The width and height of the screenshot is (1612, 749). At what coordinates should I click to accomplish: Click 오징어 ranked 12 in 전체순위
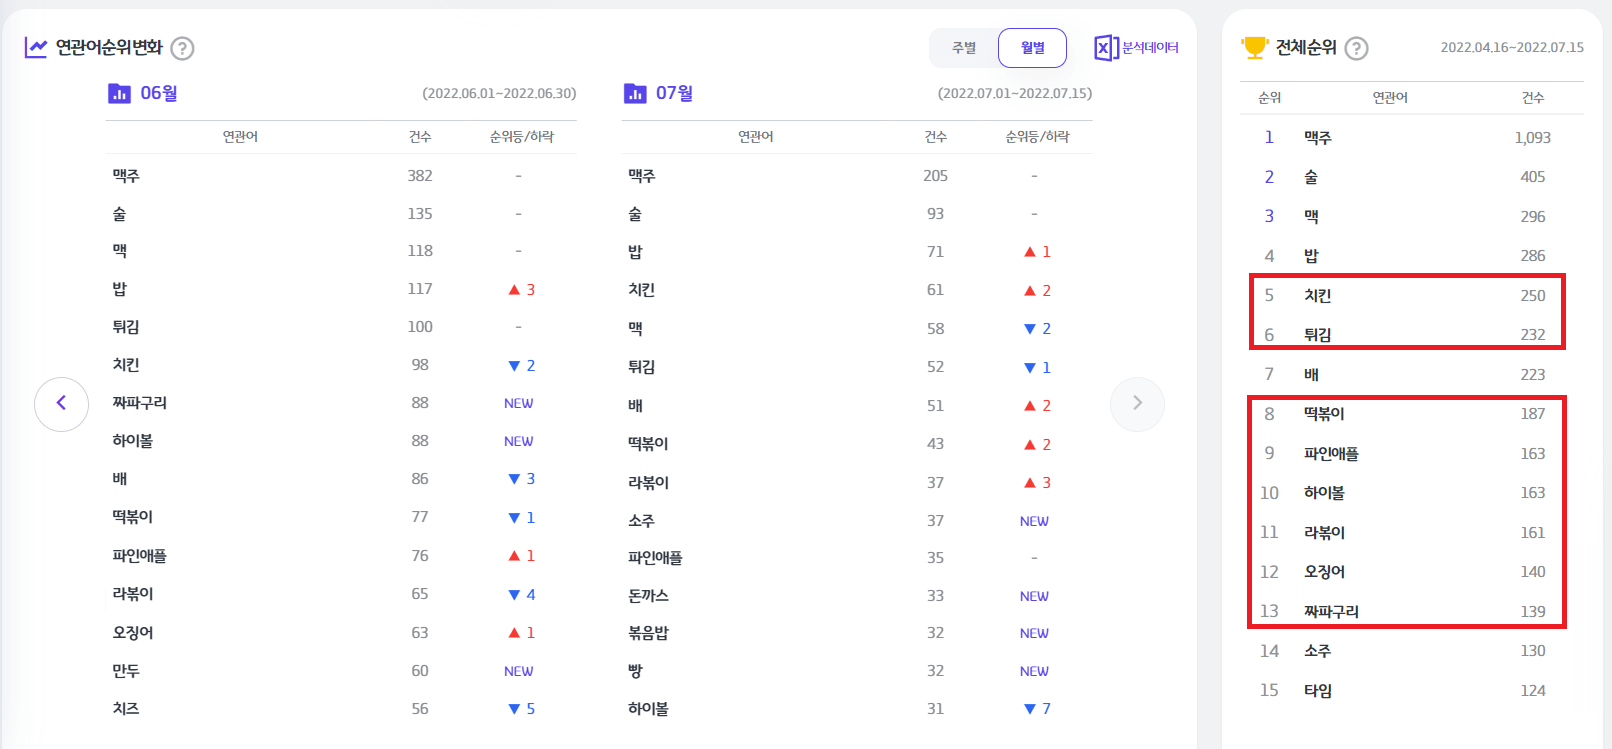(1324, 572)
